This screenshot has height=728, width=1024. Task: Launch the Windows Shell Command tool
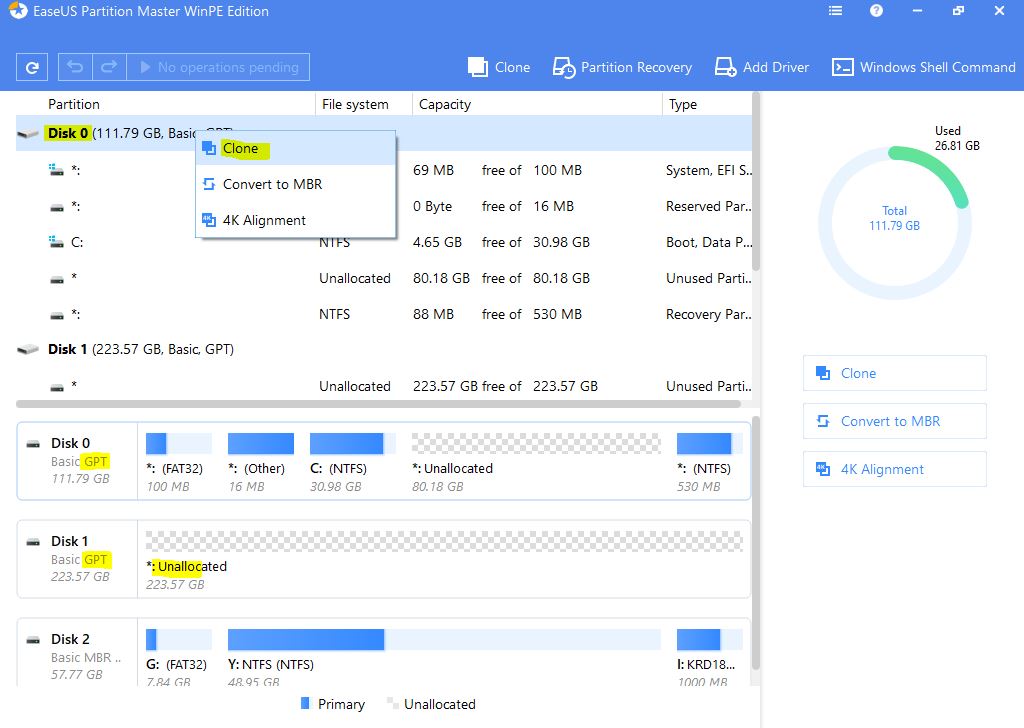923,68
